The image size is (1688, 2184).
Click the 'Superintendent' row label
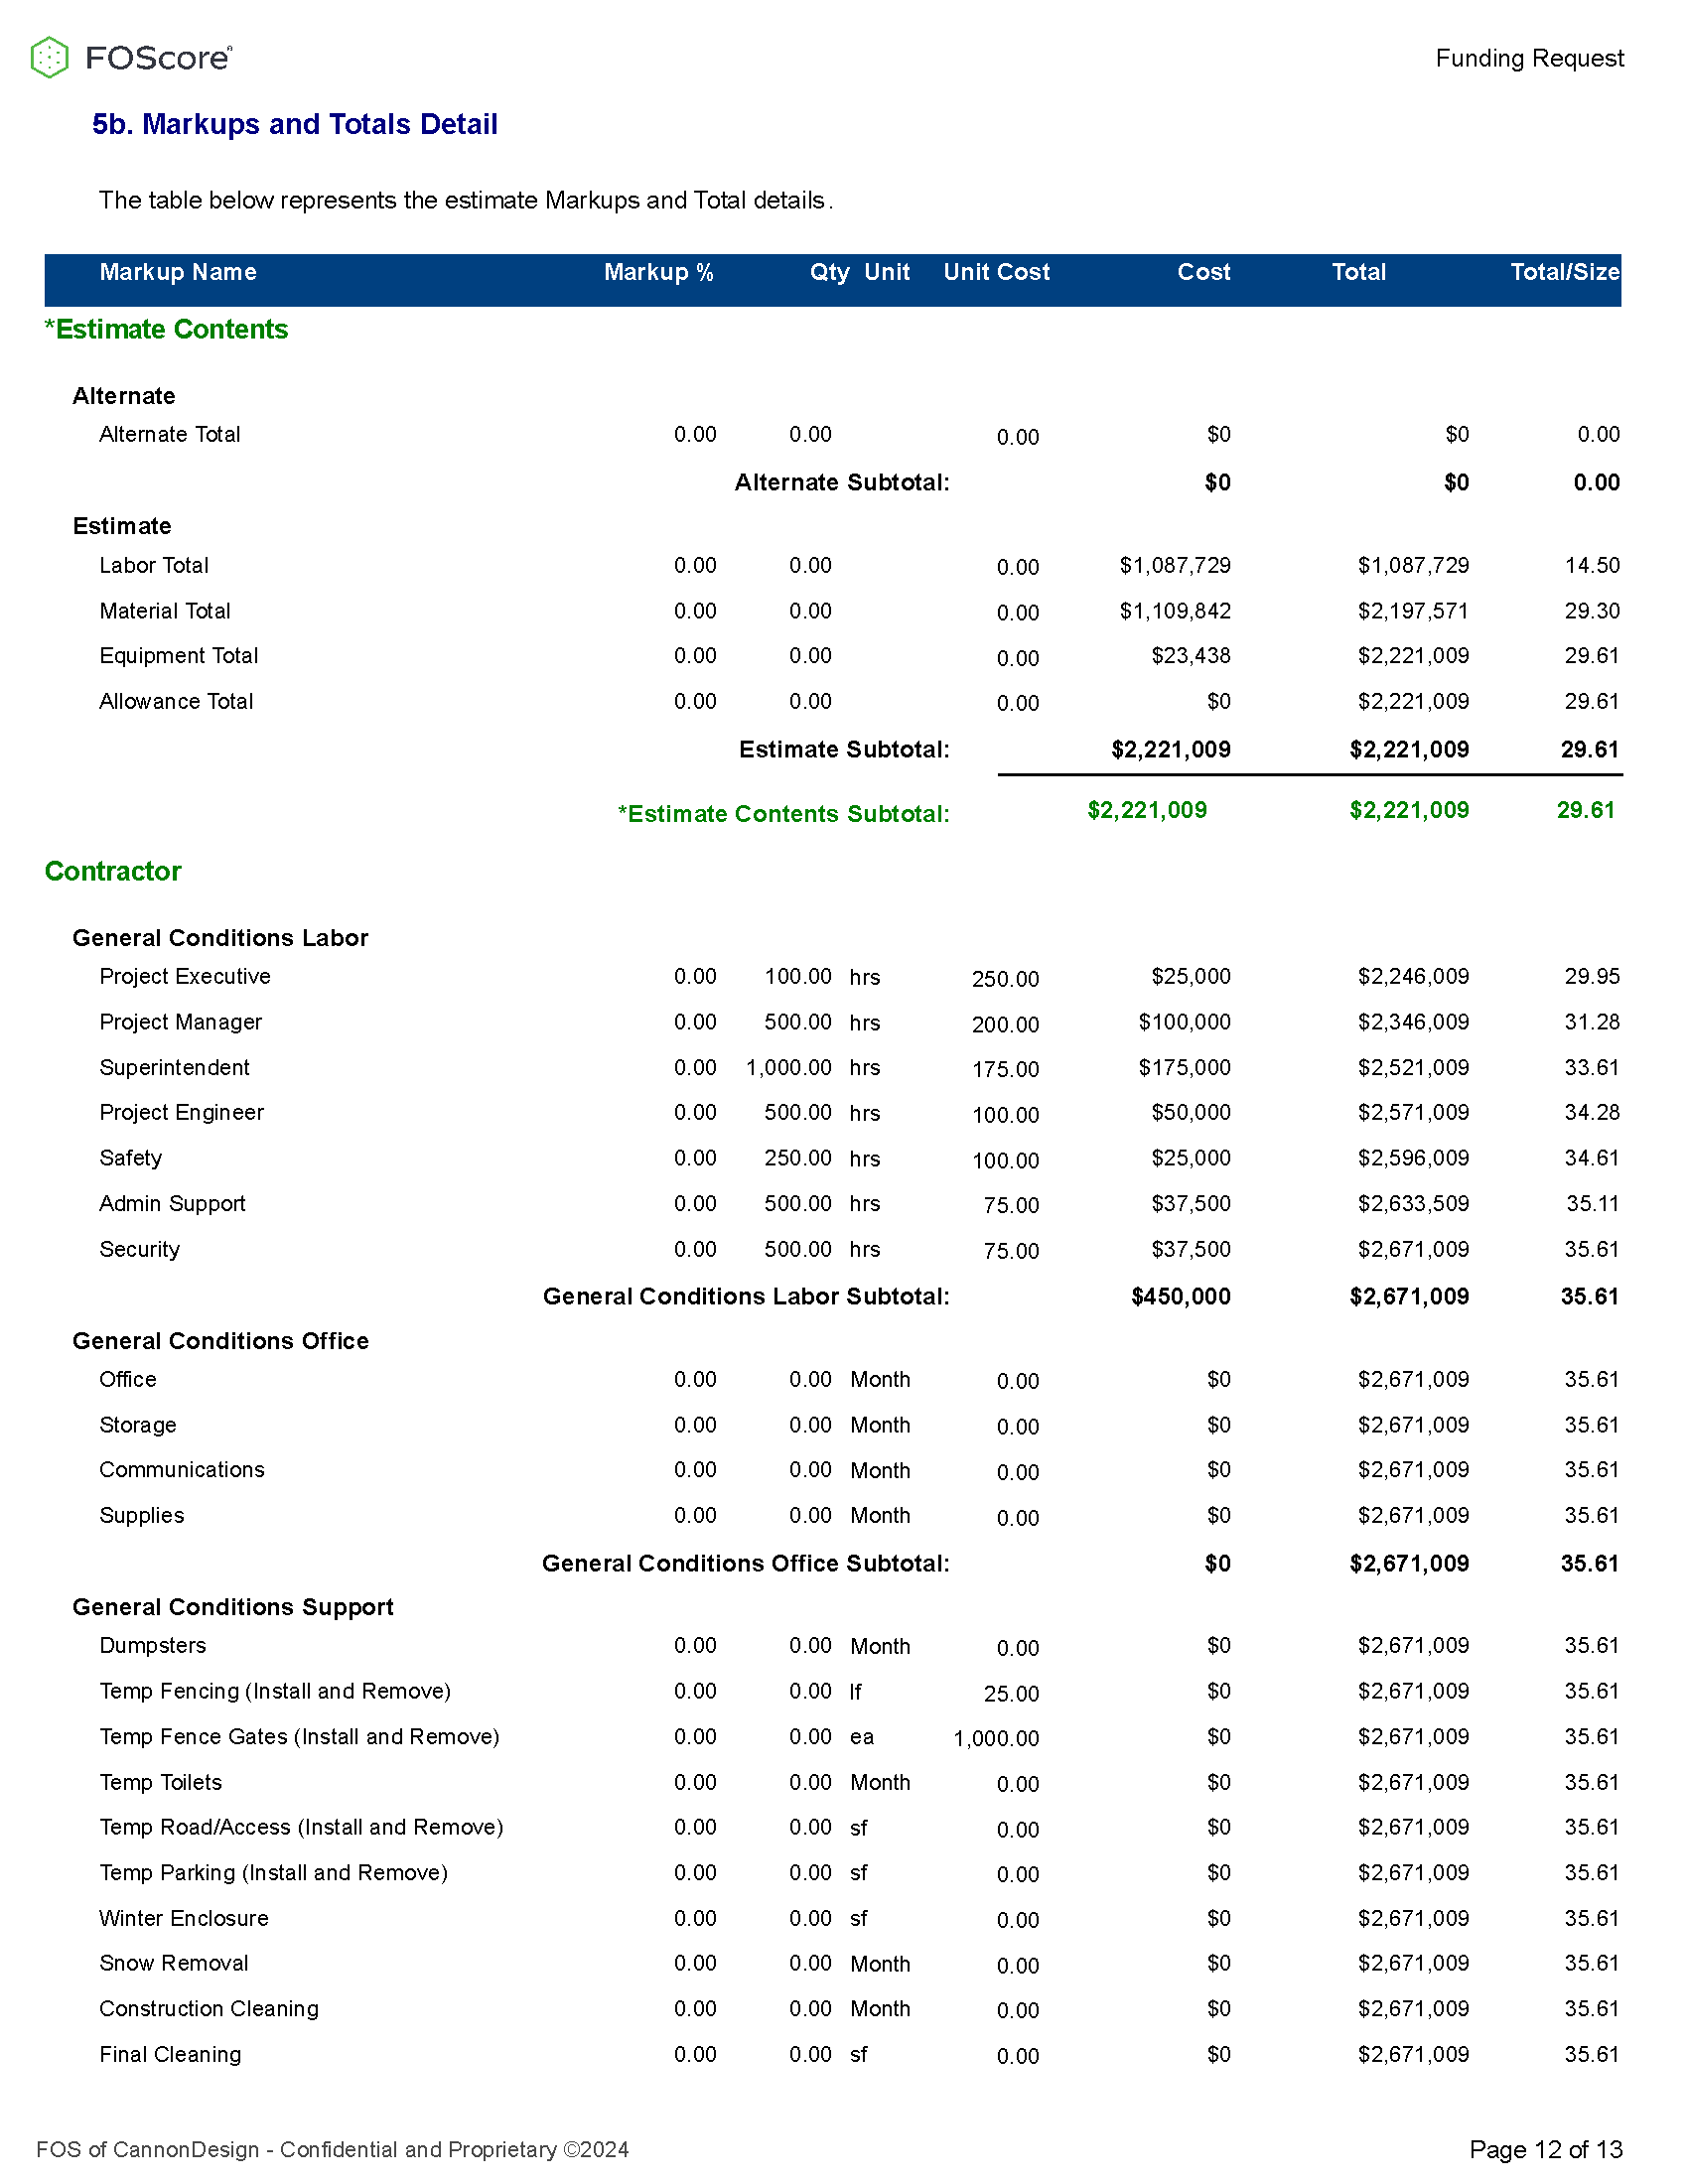(x=174, y=1067)
